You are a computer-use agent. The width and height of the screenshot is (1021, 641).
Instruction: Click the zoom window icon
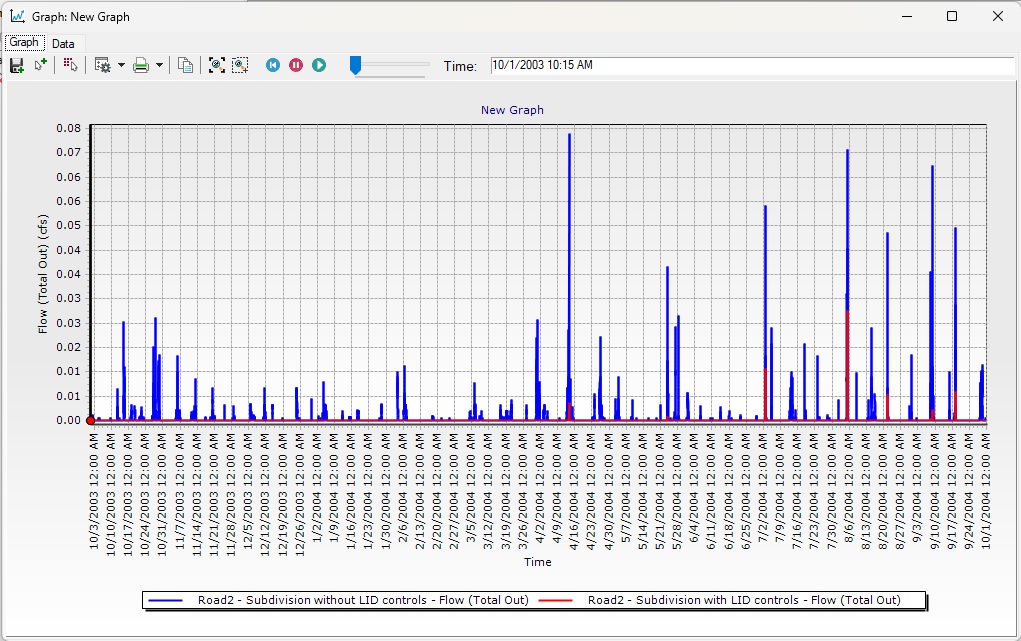point(240,65)
